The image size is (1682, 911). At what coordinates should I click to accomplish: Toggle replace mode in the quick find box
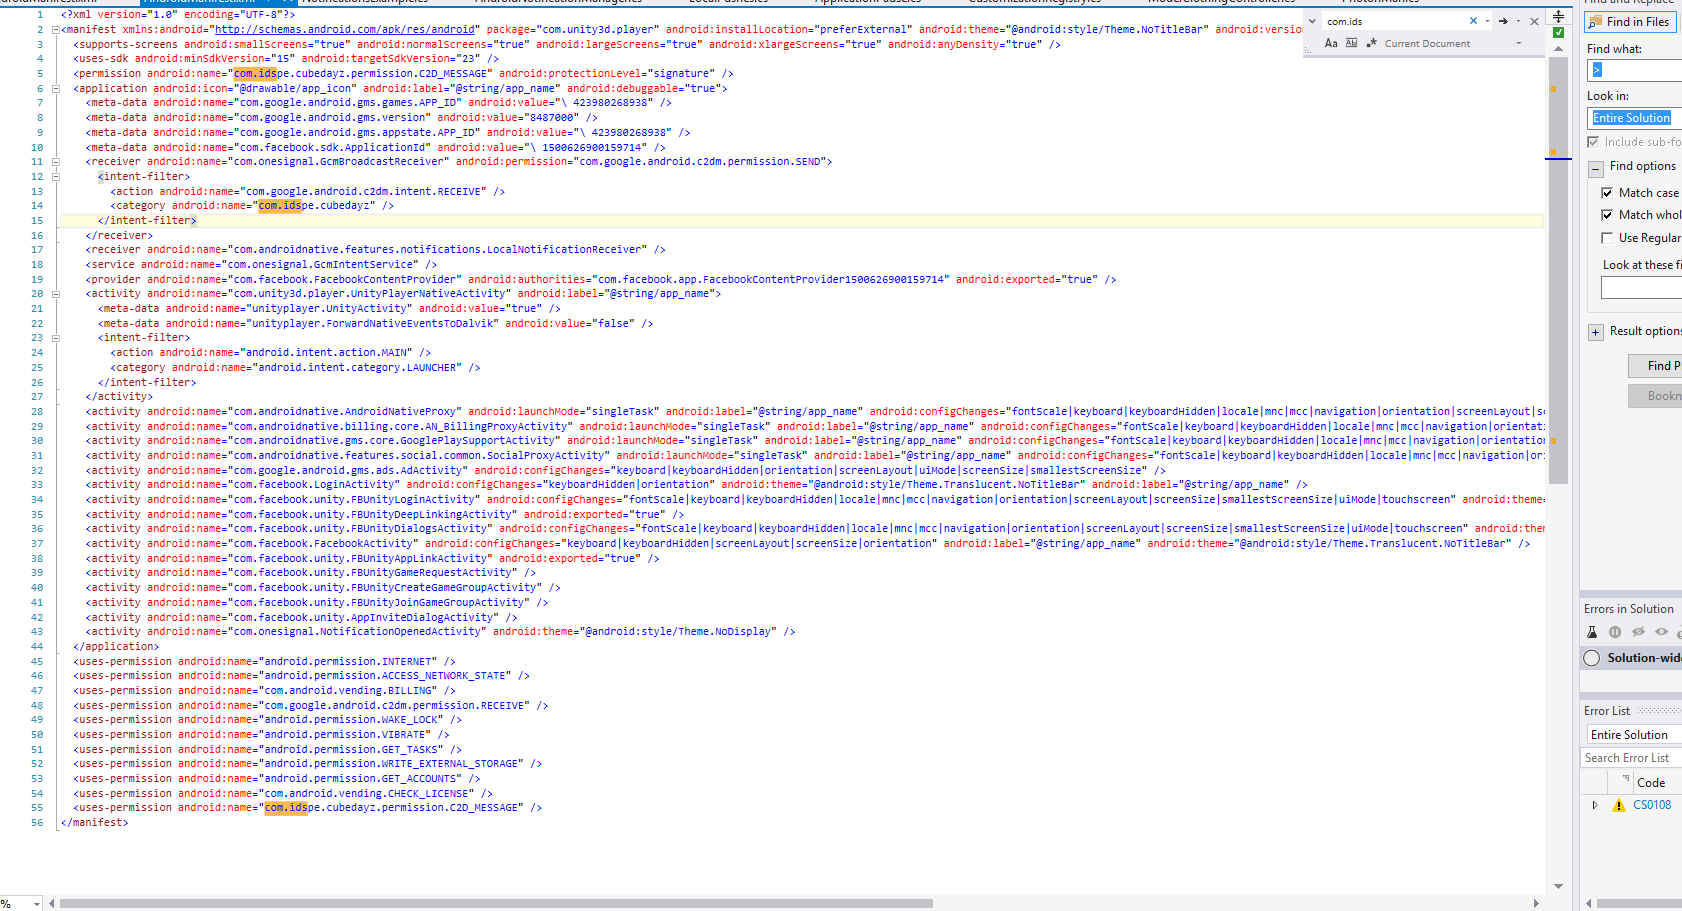tap(1312, 21)
